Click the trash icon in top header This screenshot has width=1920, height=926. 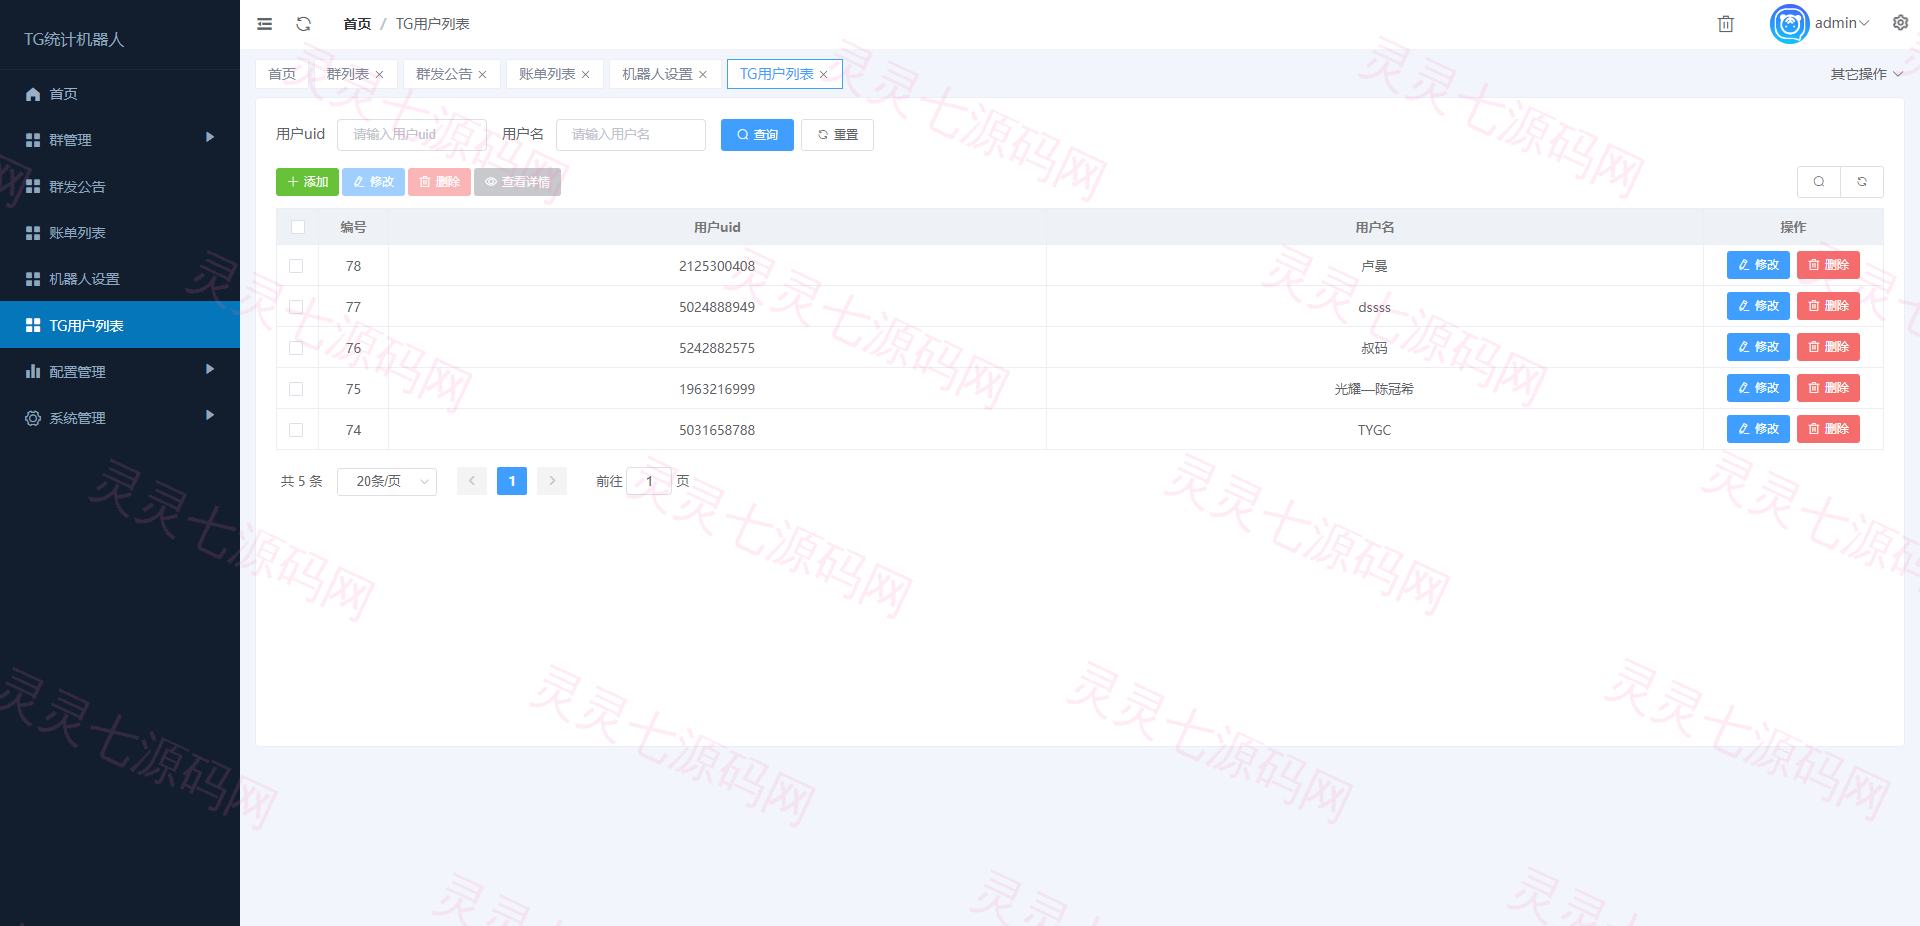[x=1726, y=24]
